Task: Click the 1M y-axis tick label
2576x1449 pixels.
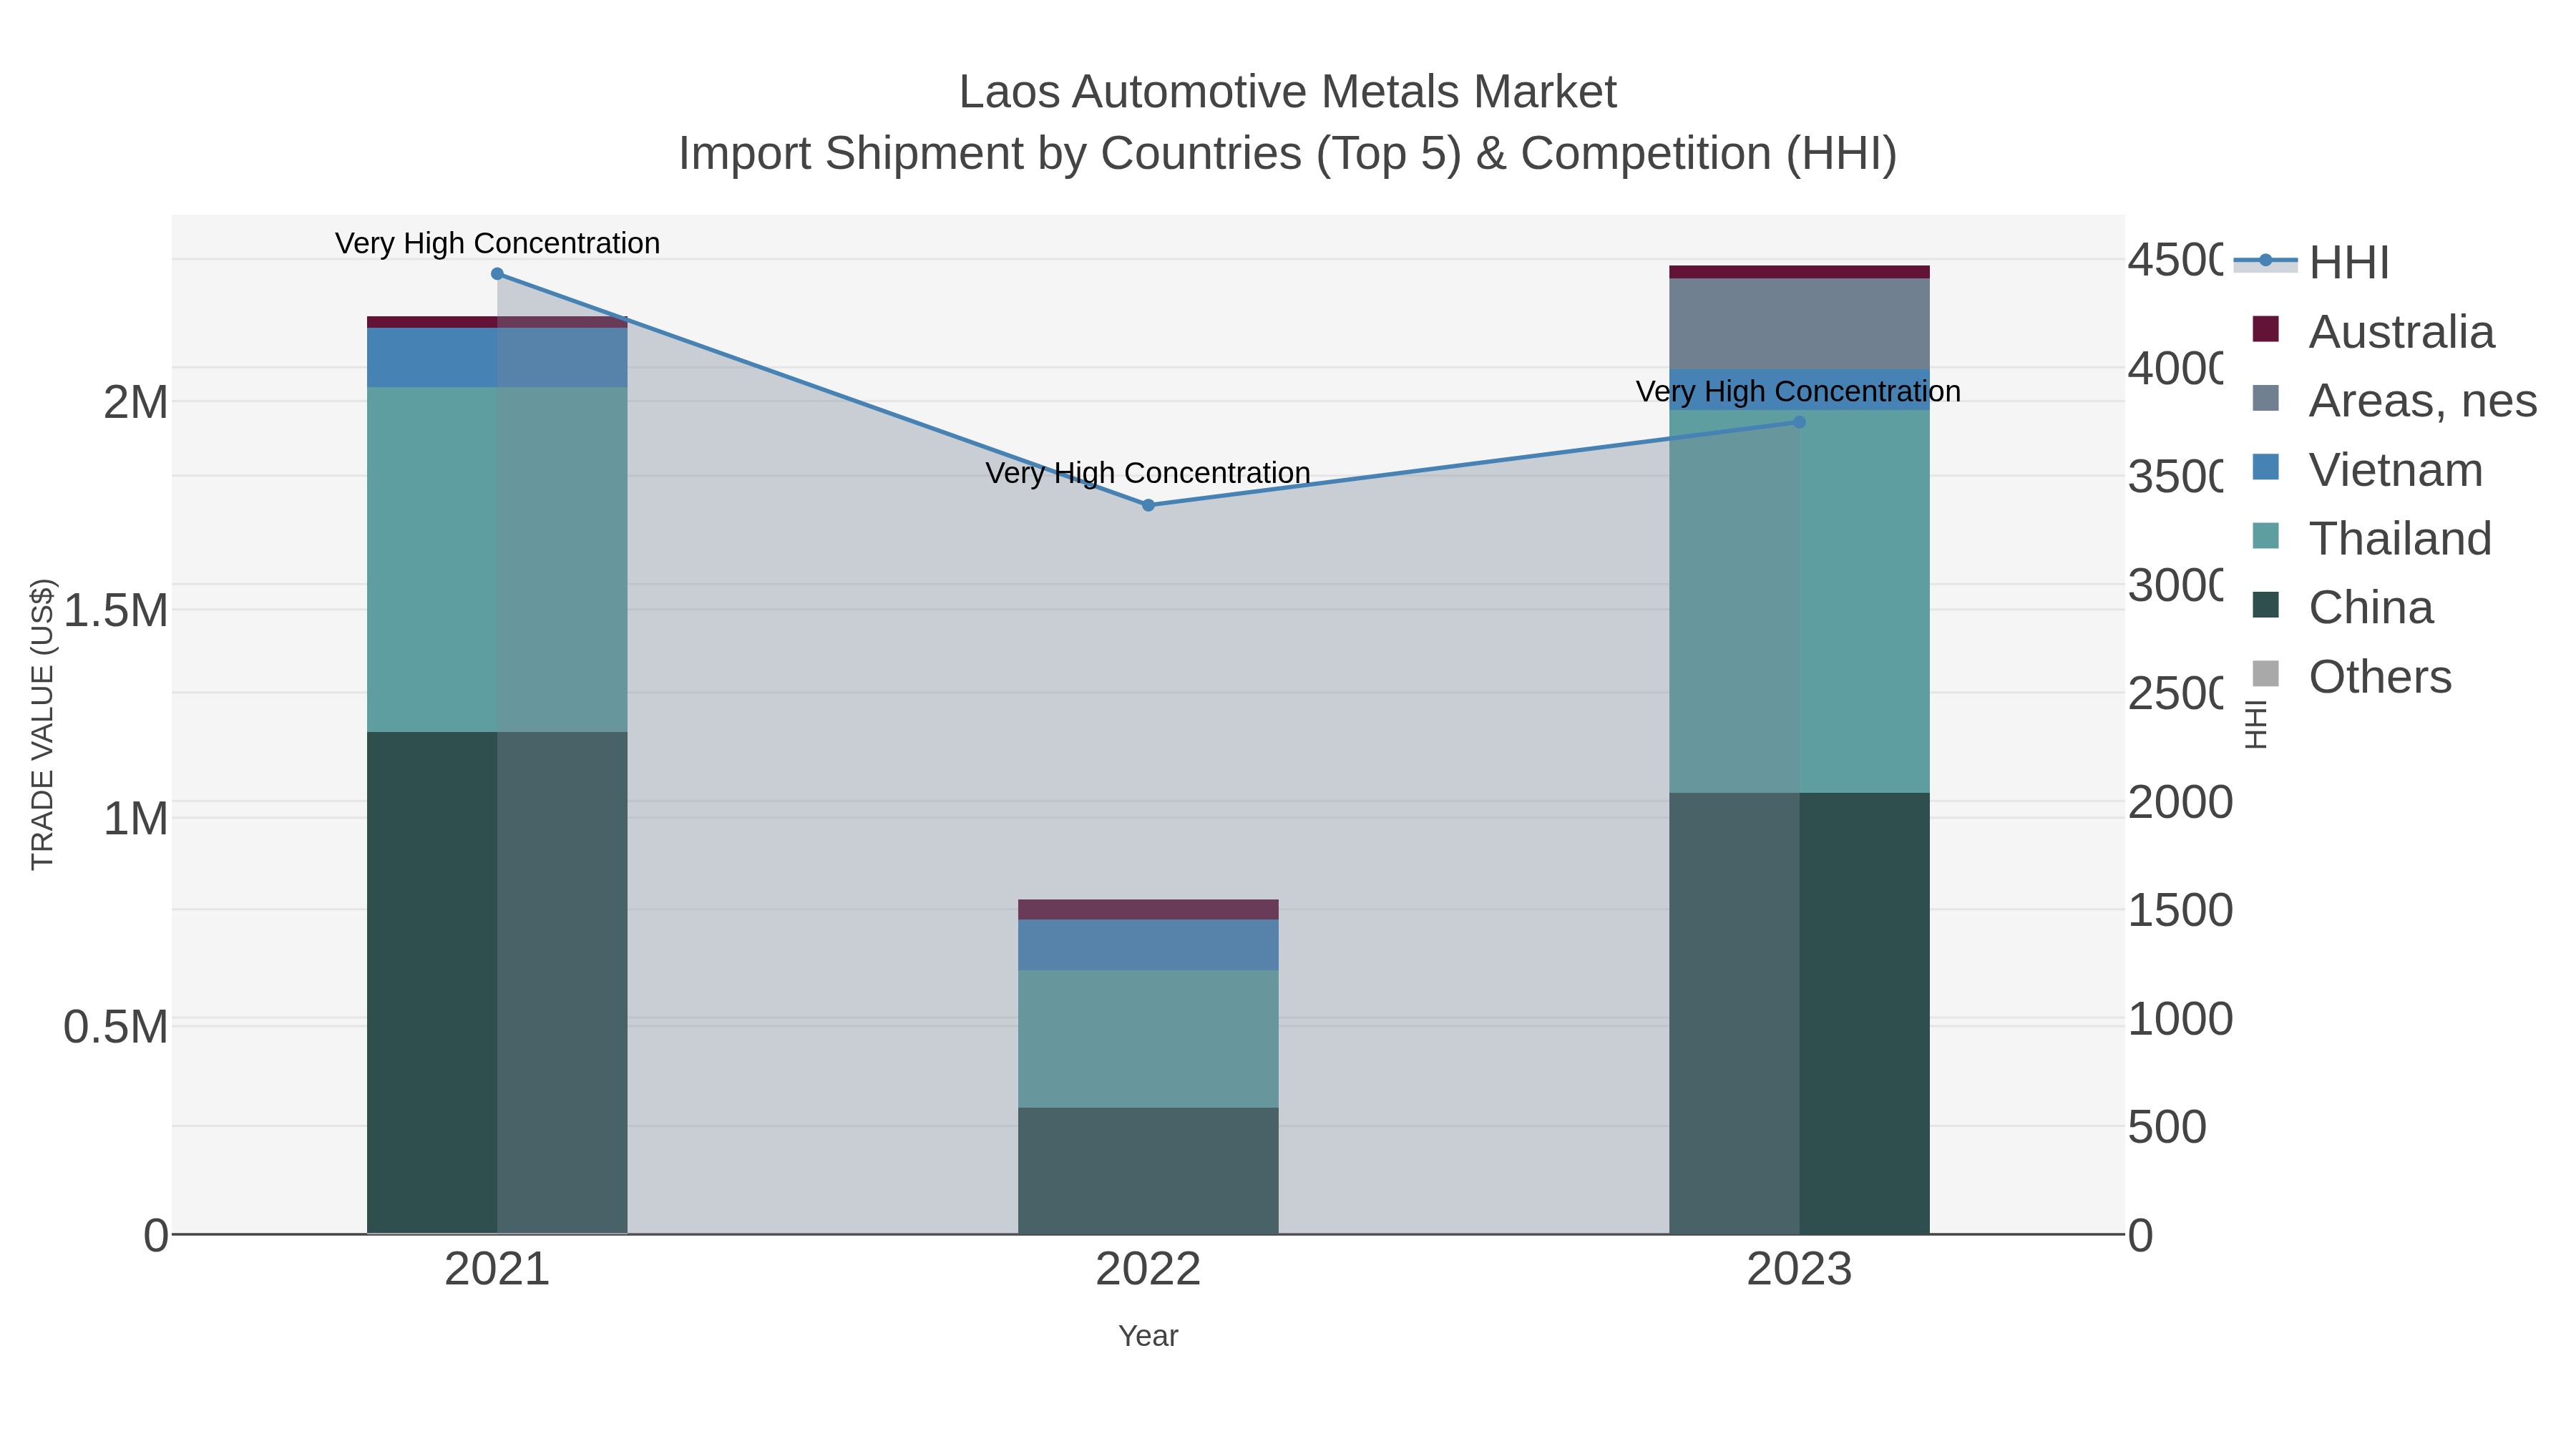Action: click(136, 818)
